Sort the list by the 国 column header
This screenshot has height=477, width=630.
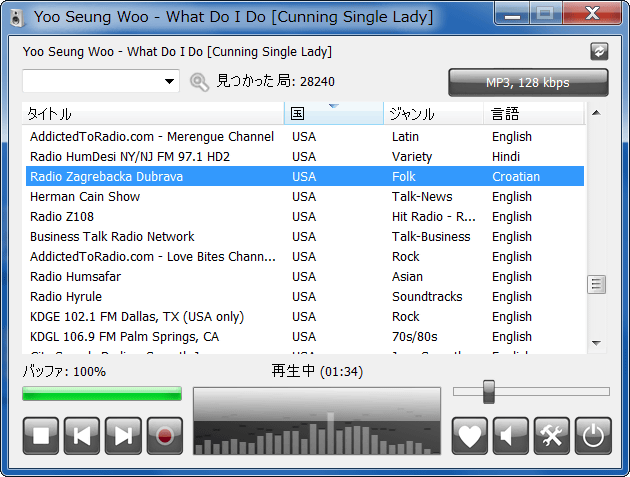pyautogui.click(x=334, y=113)
